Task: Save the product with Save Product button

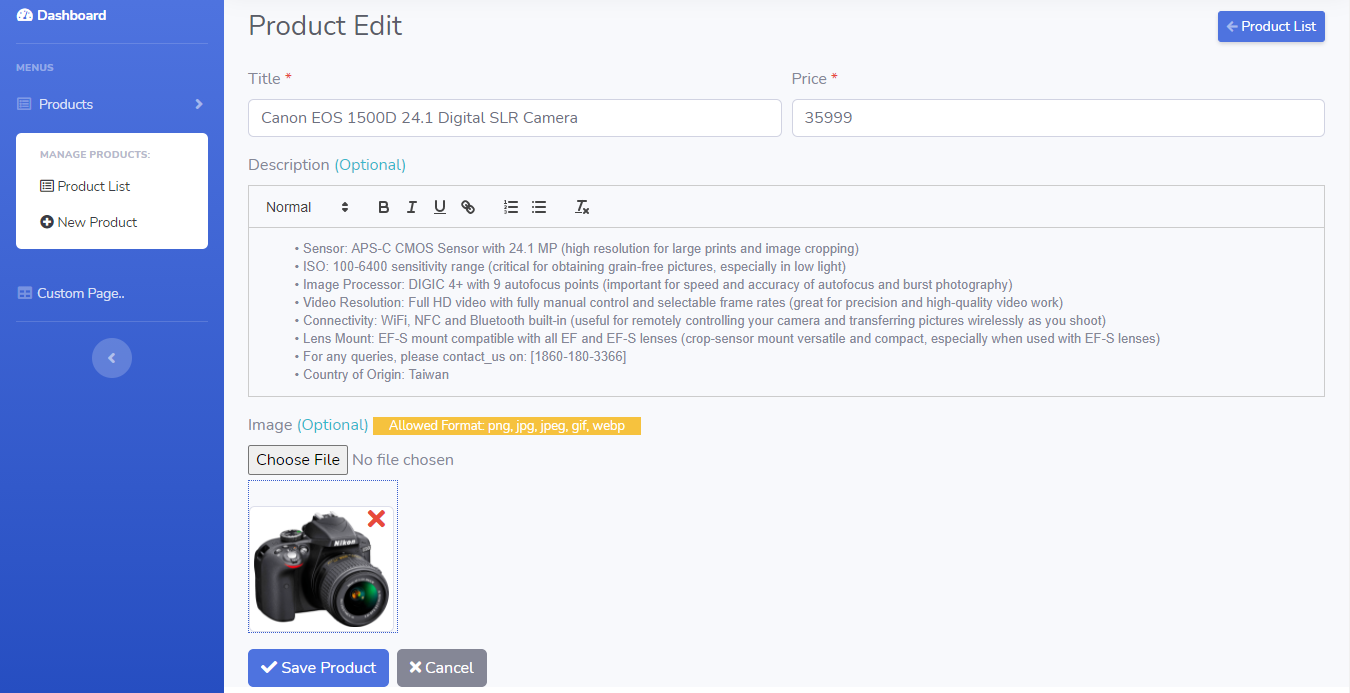Action: point(318,667)
